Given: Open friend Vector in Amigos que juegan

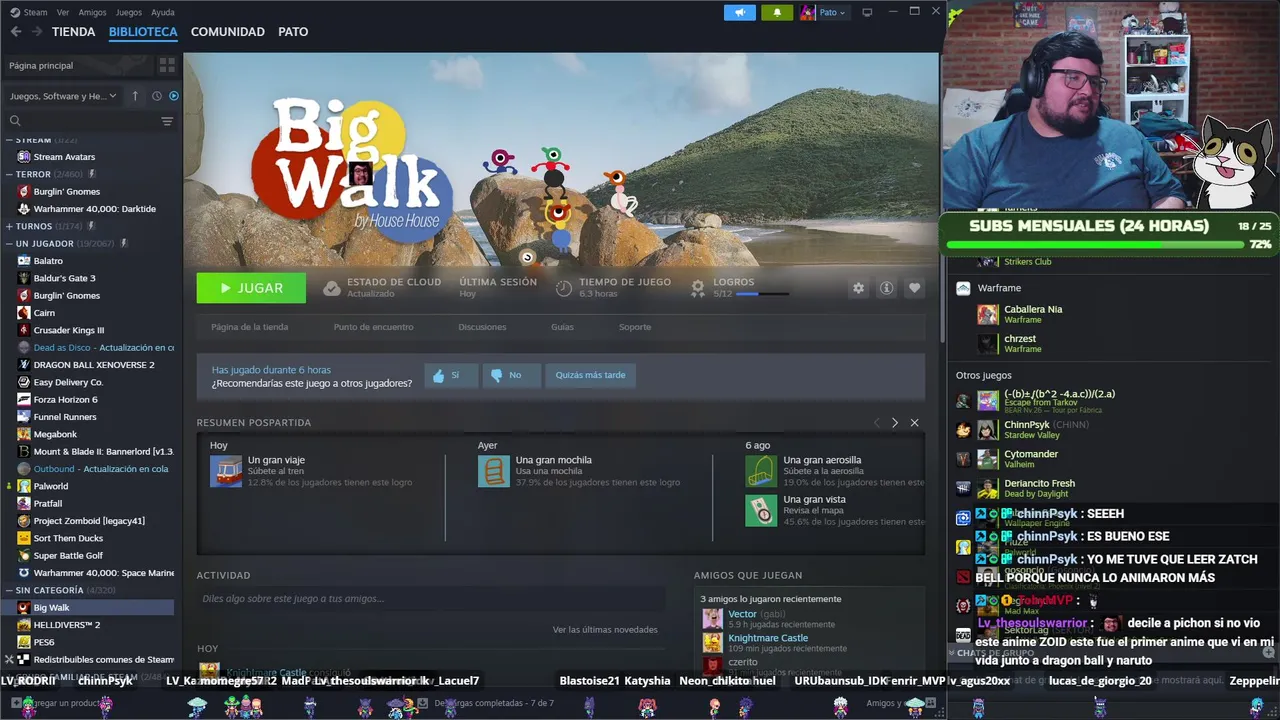Looking at the screenshot, I should click(742, 614).
